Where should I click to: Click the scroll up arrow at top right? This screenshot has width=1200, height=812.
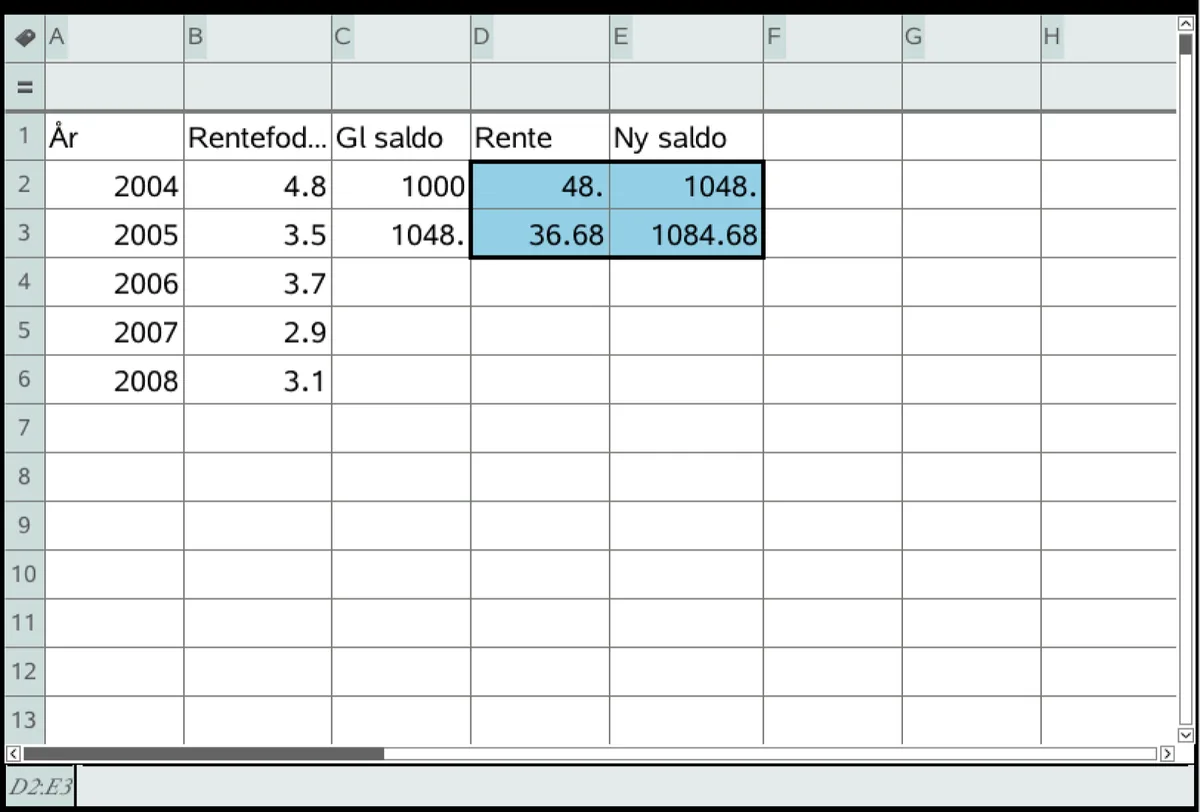click(x=1186, y=25)
